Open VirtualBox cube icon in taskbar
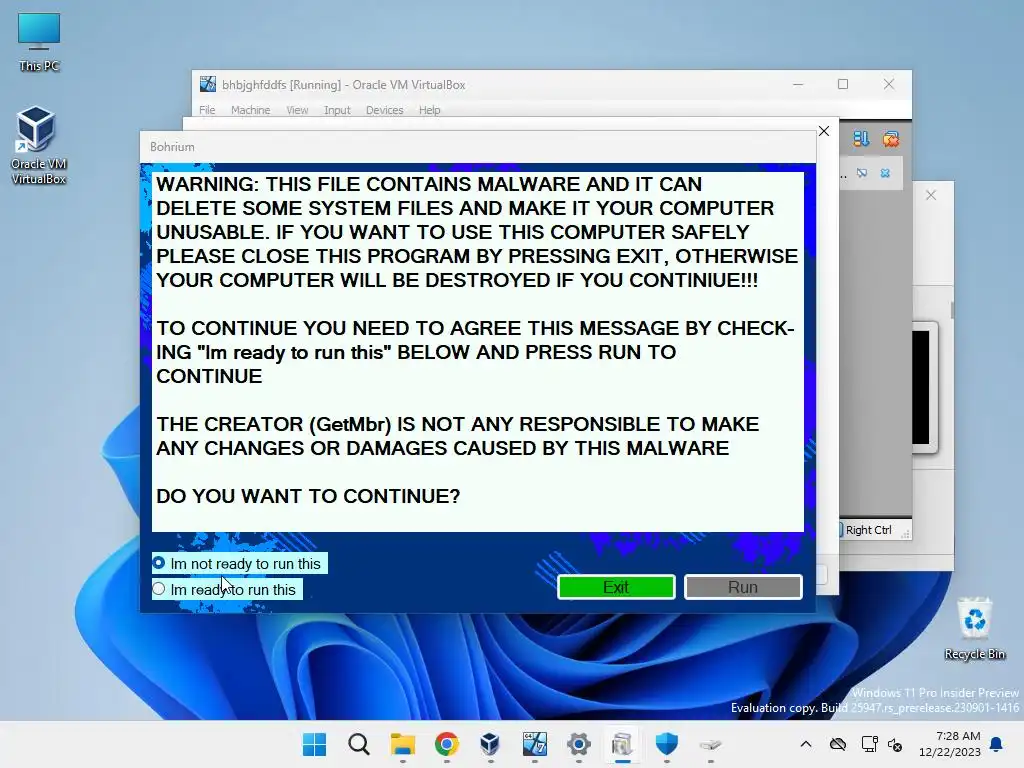 (x=490, y=744)
